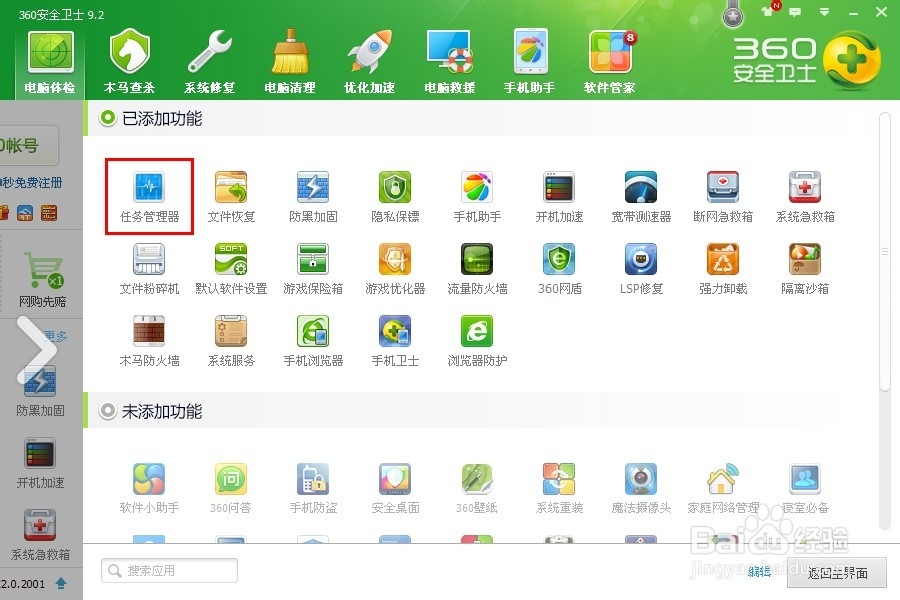900x600 pixels.
Task: Open 系统急救箱 in the left sidebar
Action: (x=40, y=535)
